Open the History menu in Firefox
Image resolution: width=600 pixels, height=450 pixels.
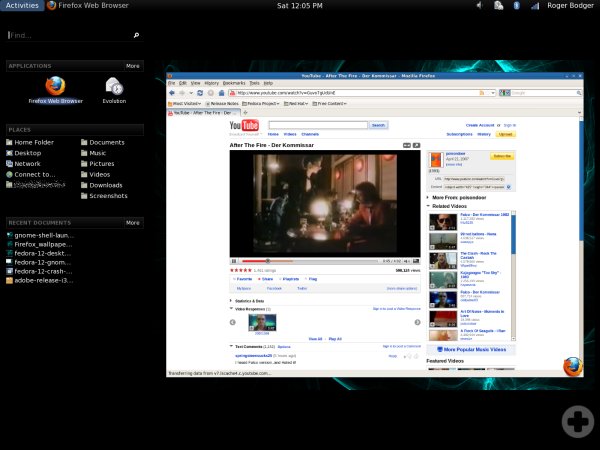tap(211, 83)
